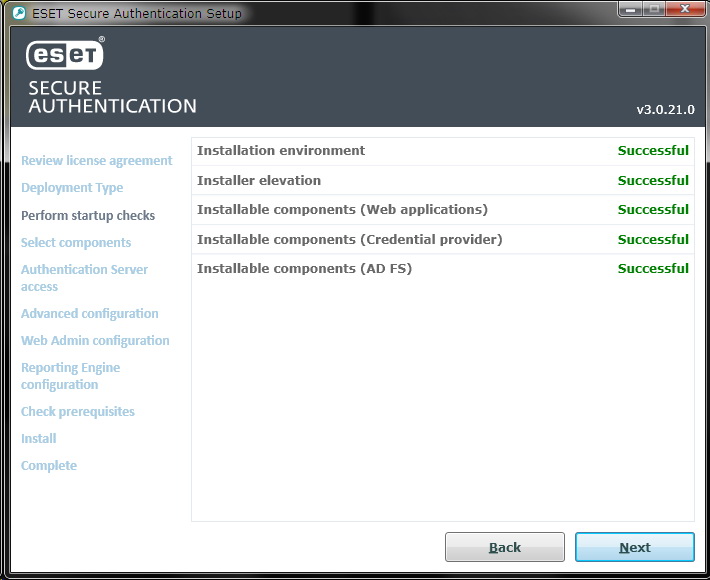Click Installable components (Web applications) label
Viewport: 710px width, 580px height.
(342, 209)
